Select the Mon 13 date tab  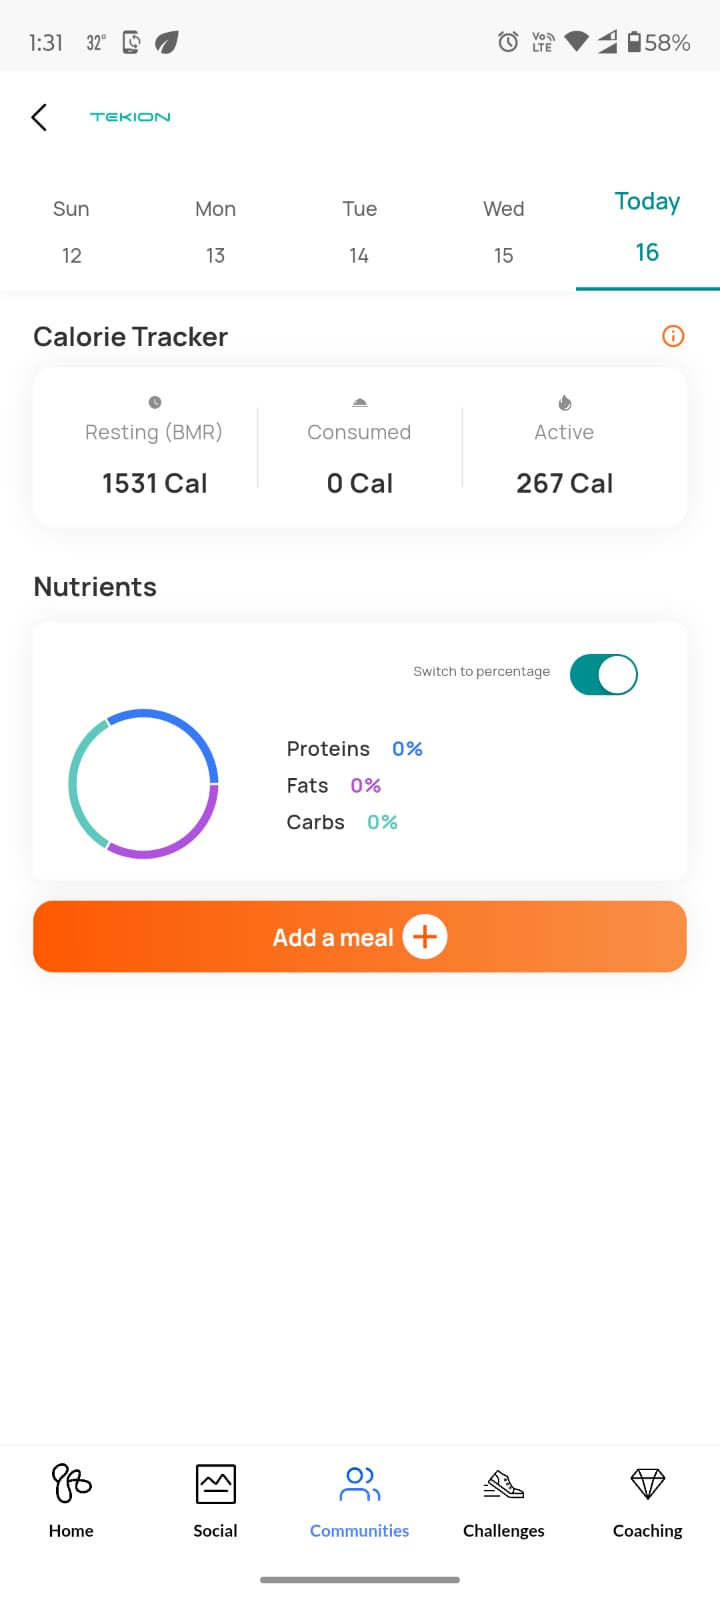point(215,232)
